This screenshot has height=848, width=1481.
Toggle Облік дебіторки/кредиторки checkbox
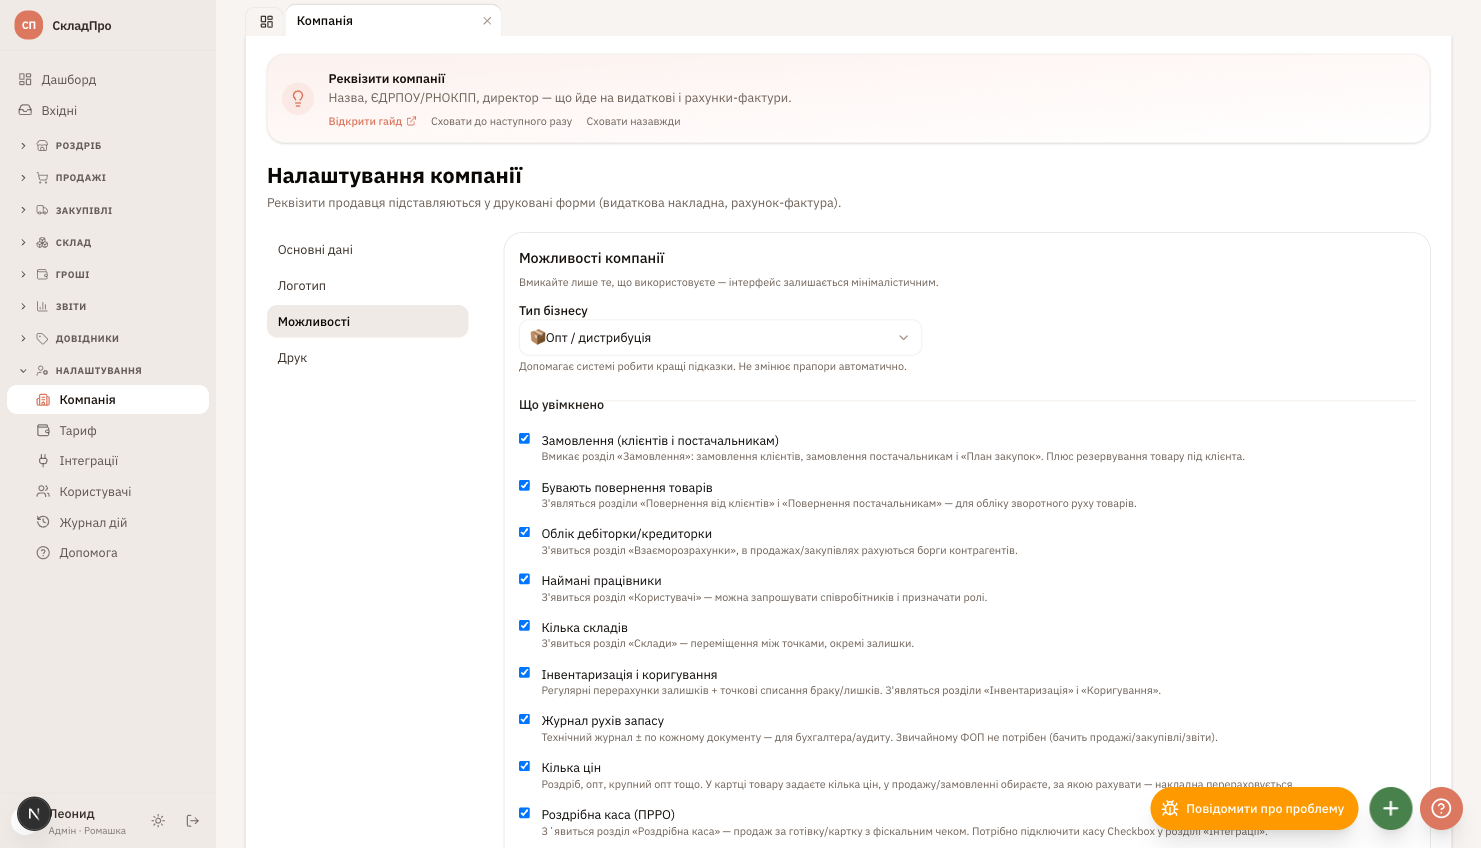(524, 533)
